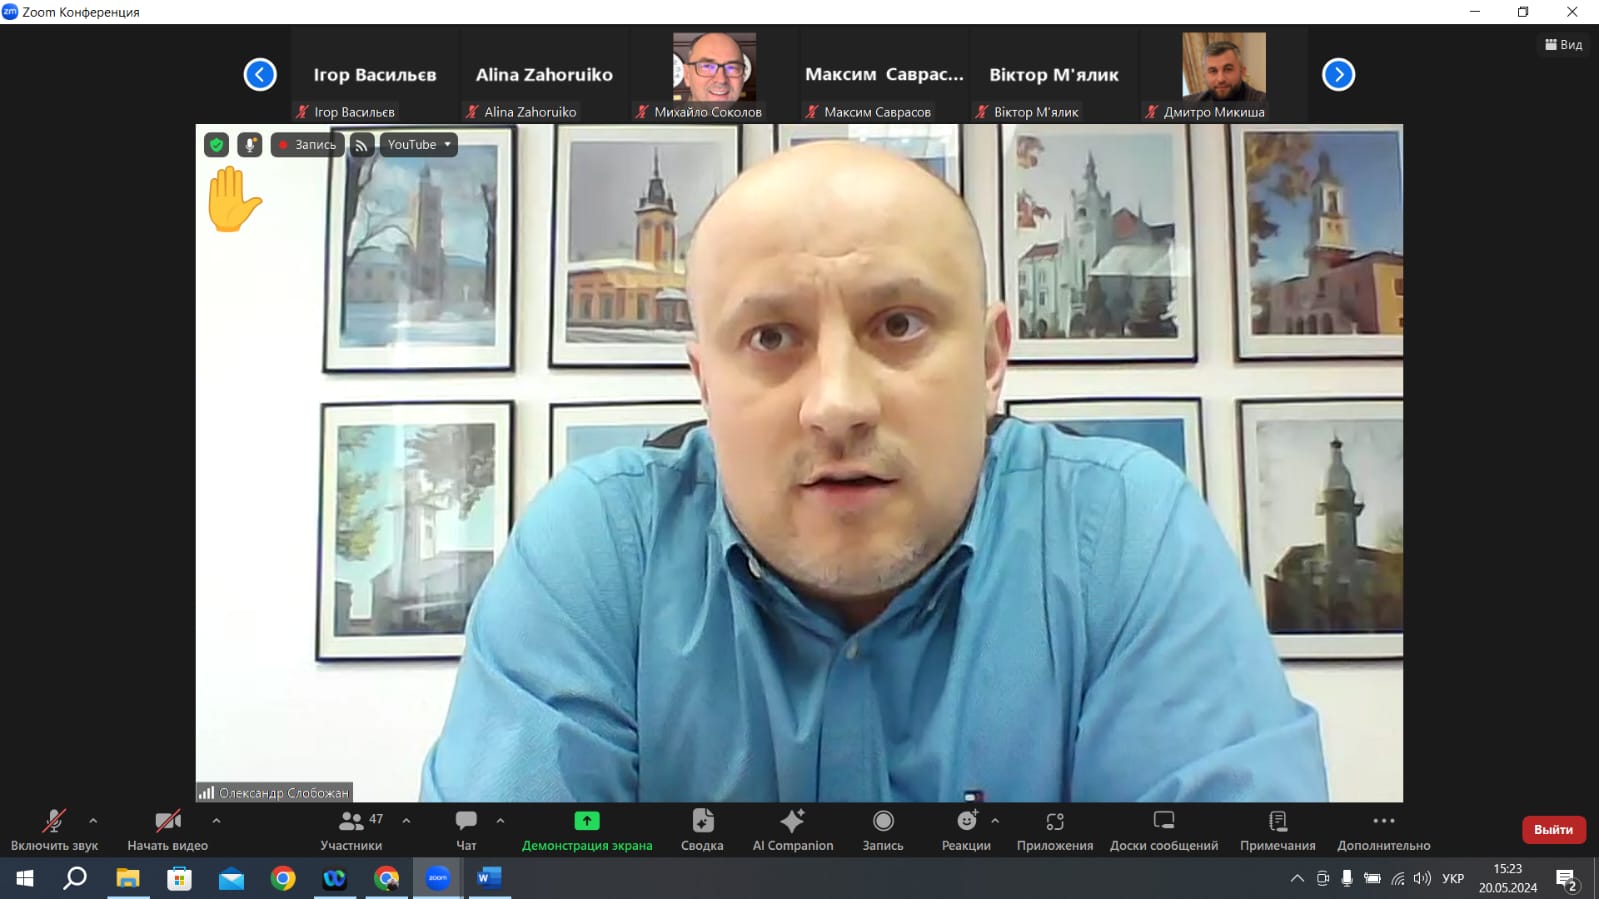Expand chat options arrow next to Чат
Viewport: 1599px width, 899px height.
tap(500, 821)
